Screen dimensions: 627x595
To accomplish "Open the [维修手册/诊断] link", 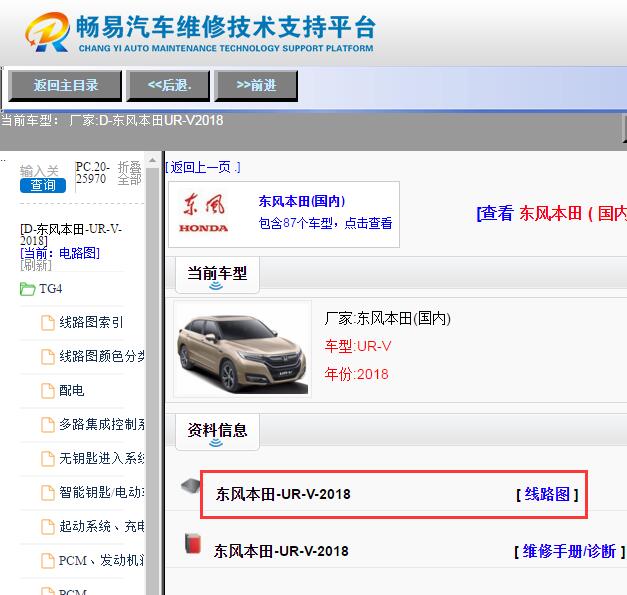I will 569,551.
